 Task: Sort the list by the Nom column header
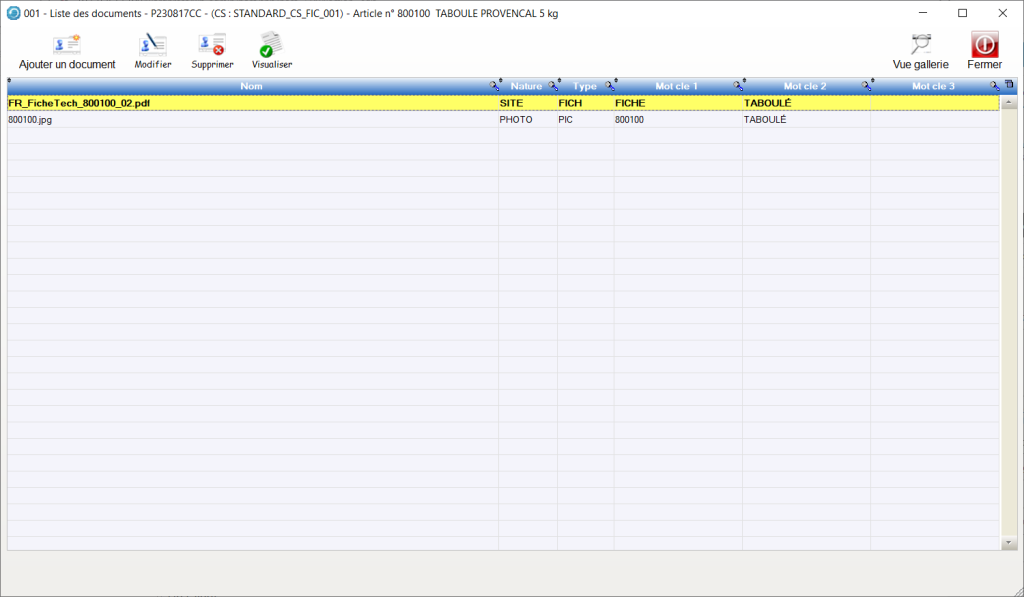click(x=251, y=86)
